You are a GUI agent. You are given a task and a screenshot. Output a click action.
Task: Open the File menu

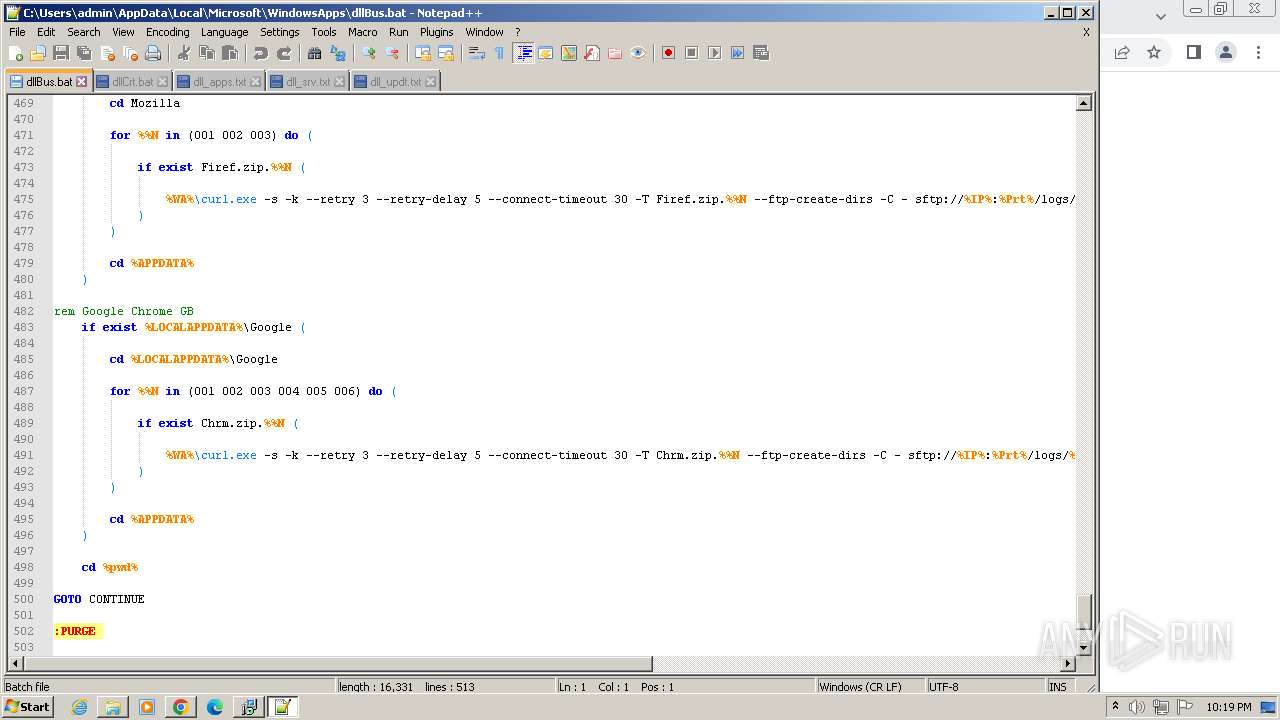17,32
